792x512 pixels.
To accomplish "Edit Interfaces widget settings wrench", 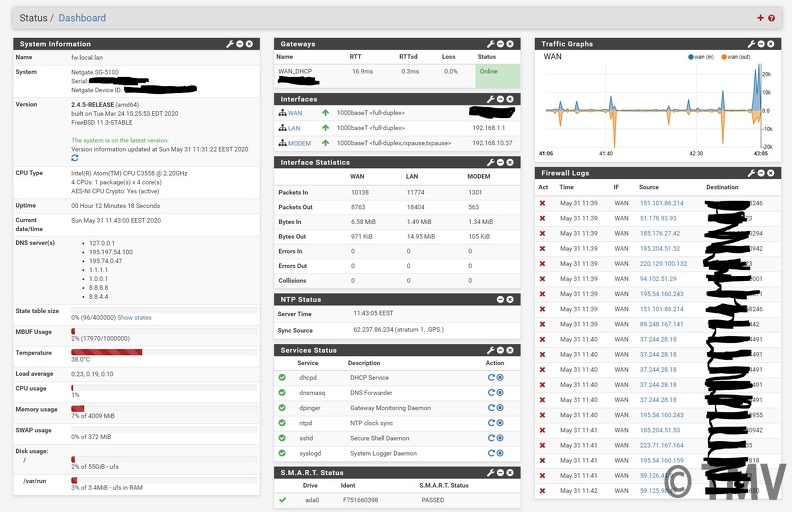I will (x=490, y=99).
